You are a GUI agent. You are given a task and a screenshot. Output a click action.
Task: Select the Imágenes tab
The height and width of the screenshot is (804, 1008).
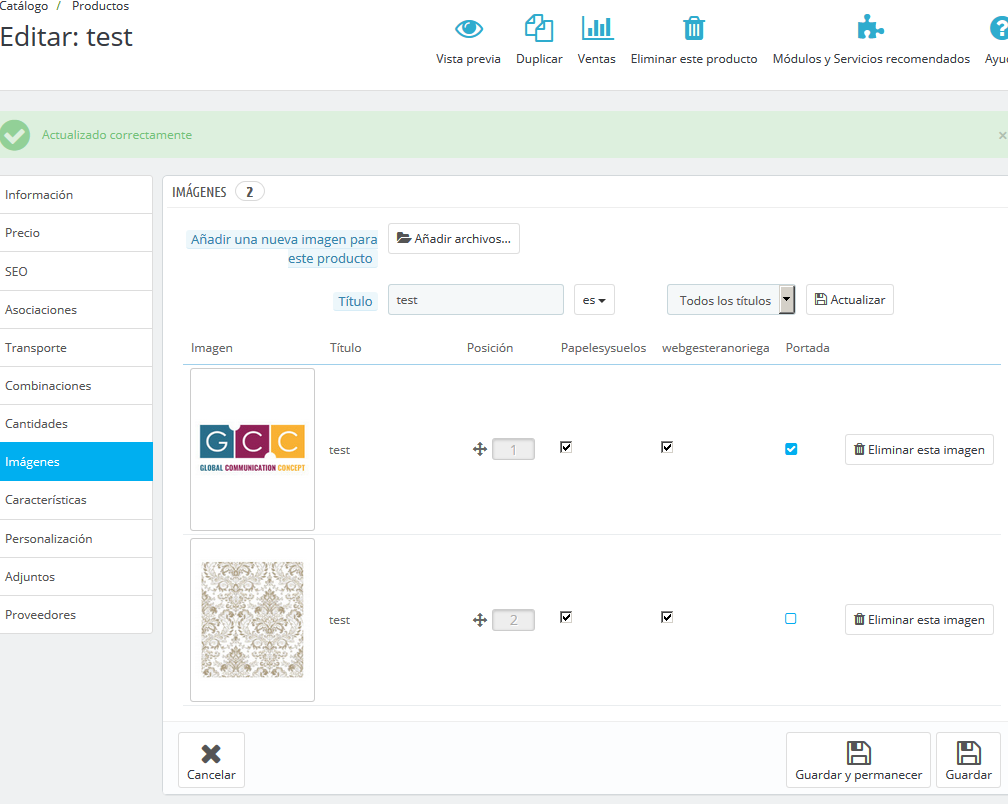tap(76, 461)
